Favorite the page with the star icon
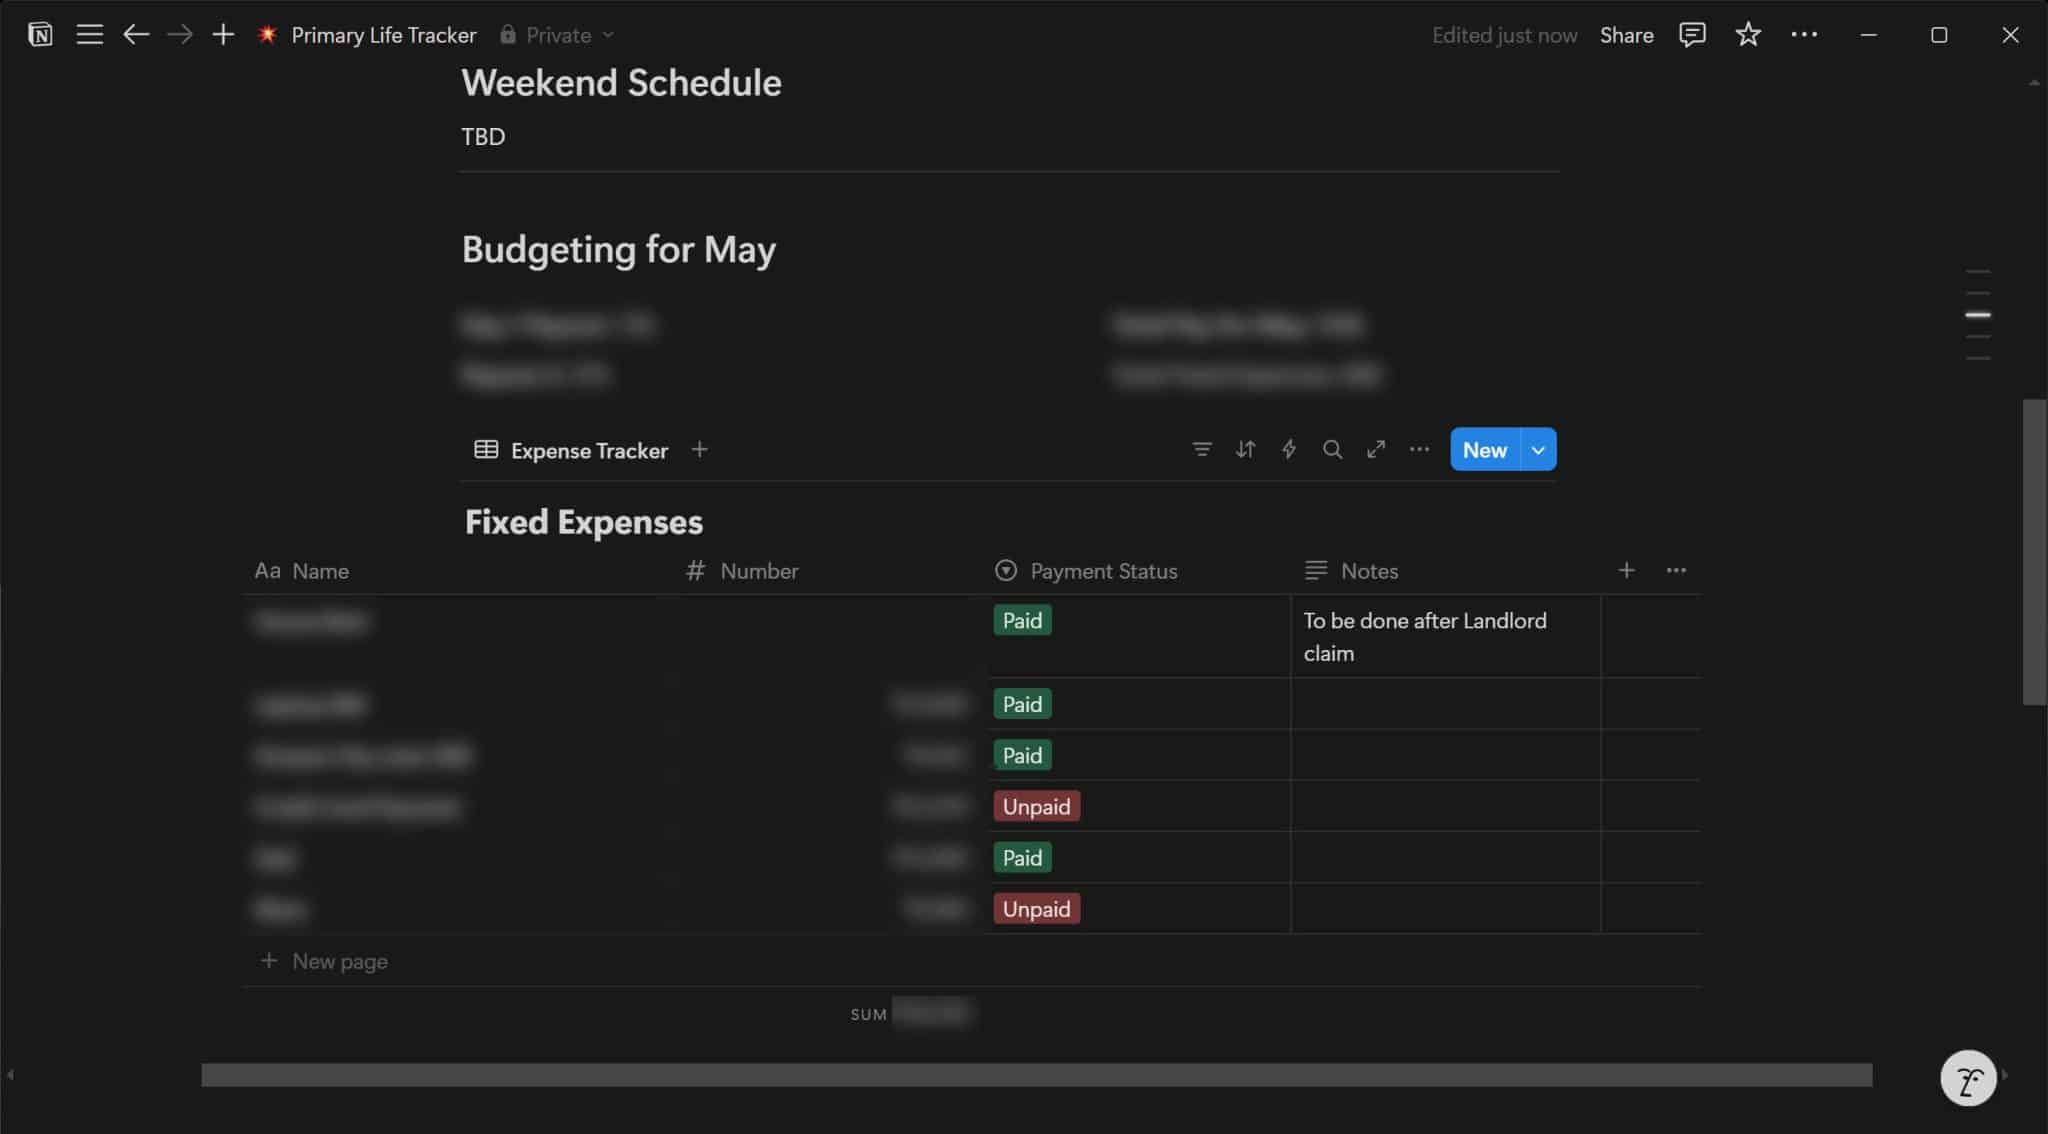The height and width of the screenshot is (1134, 2048). click(x=1747, y=34)
